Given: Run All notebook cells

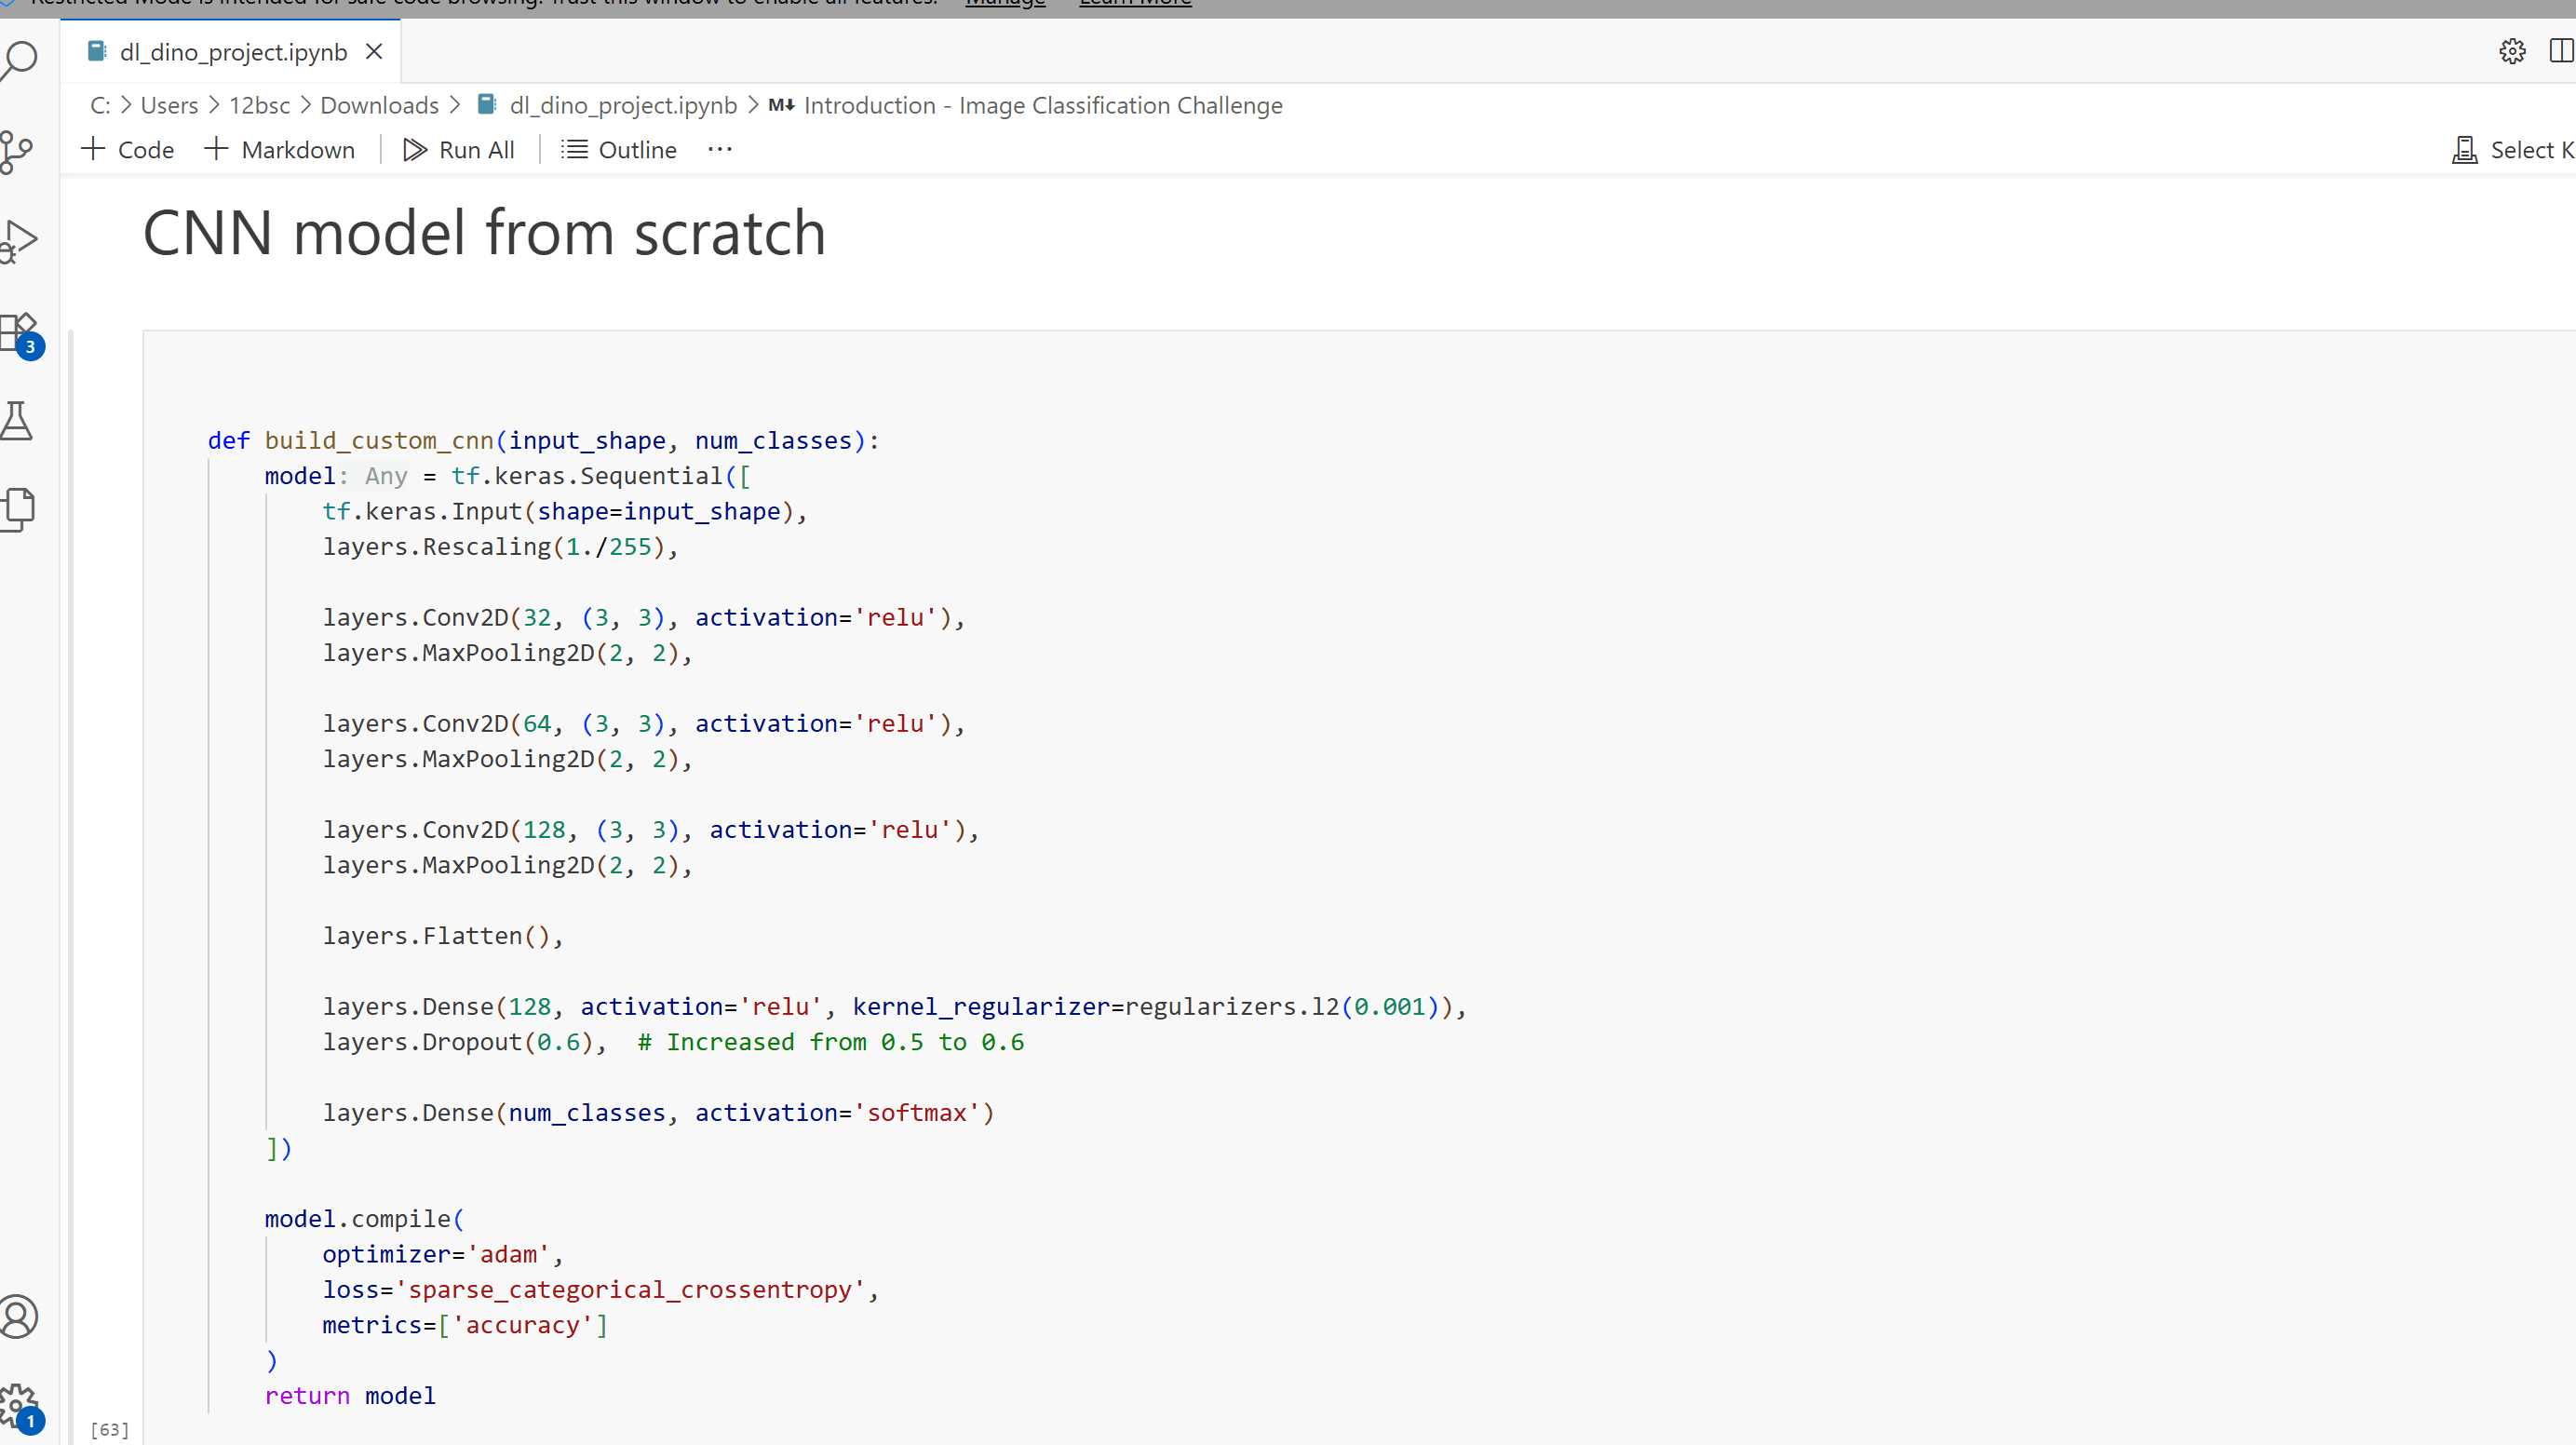Looking at the screenshot, I should [x=459, y=150].
